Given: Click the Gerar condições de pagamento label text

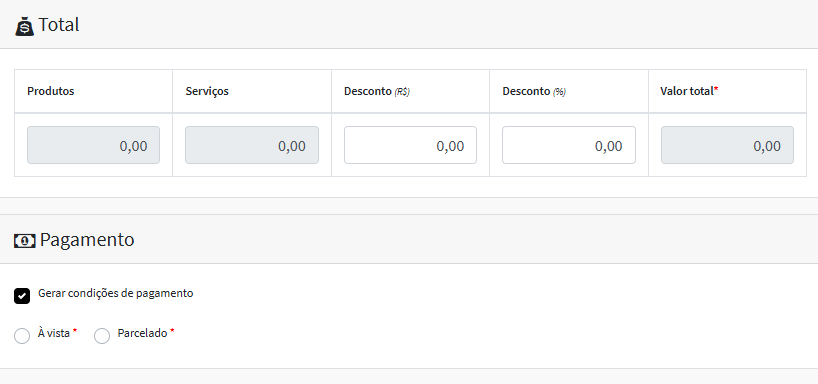Looking at the screenshot, I should [116, 293].
